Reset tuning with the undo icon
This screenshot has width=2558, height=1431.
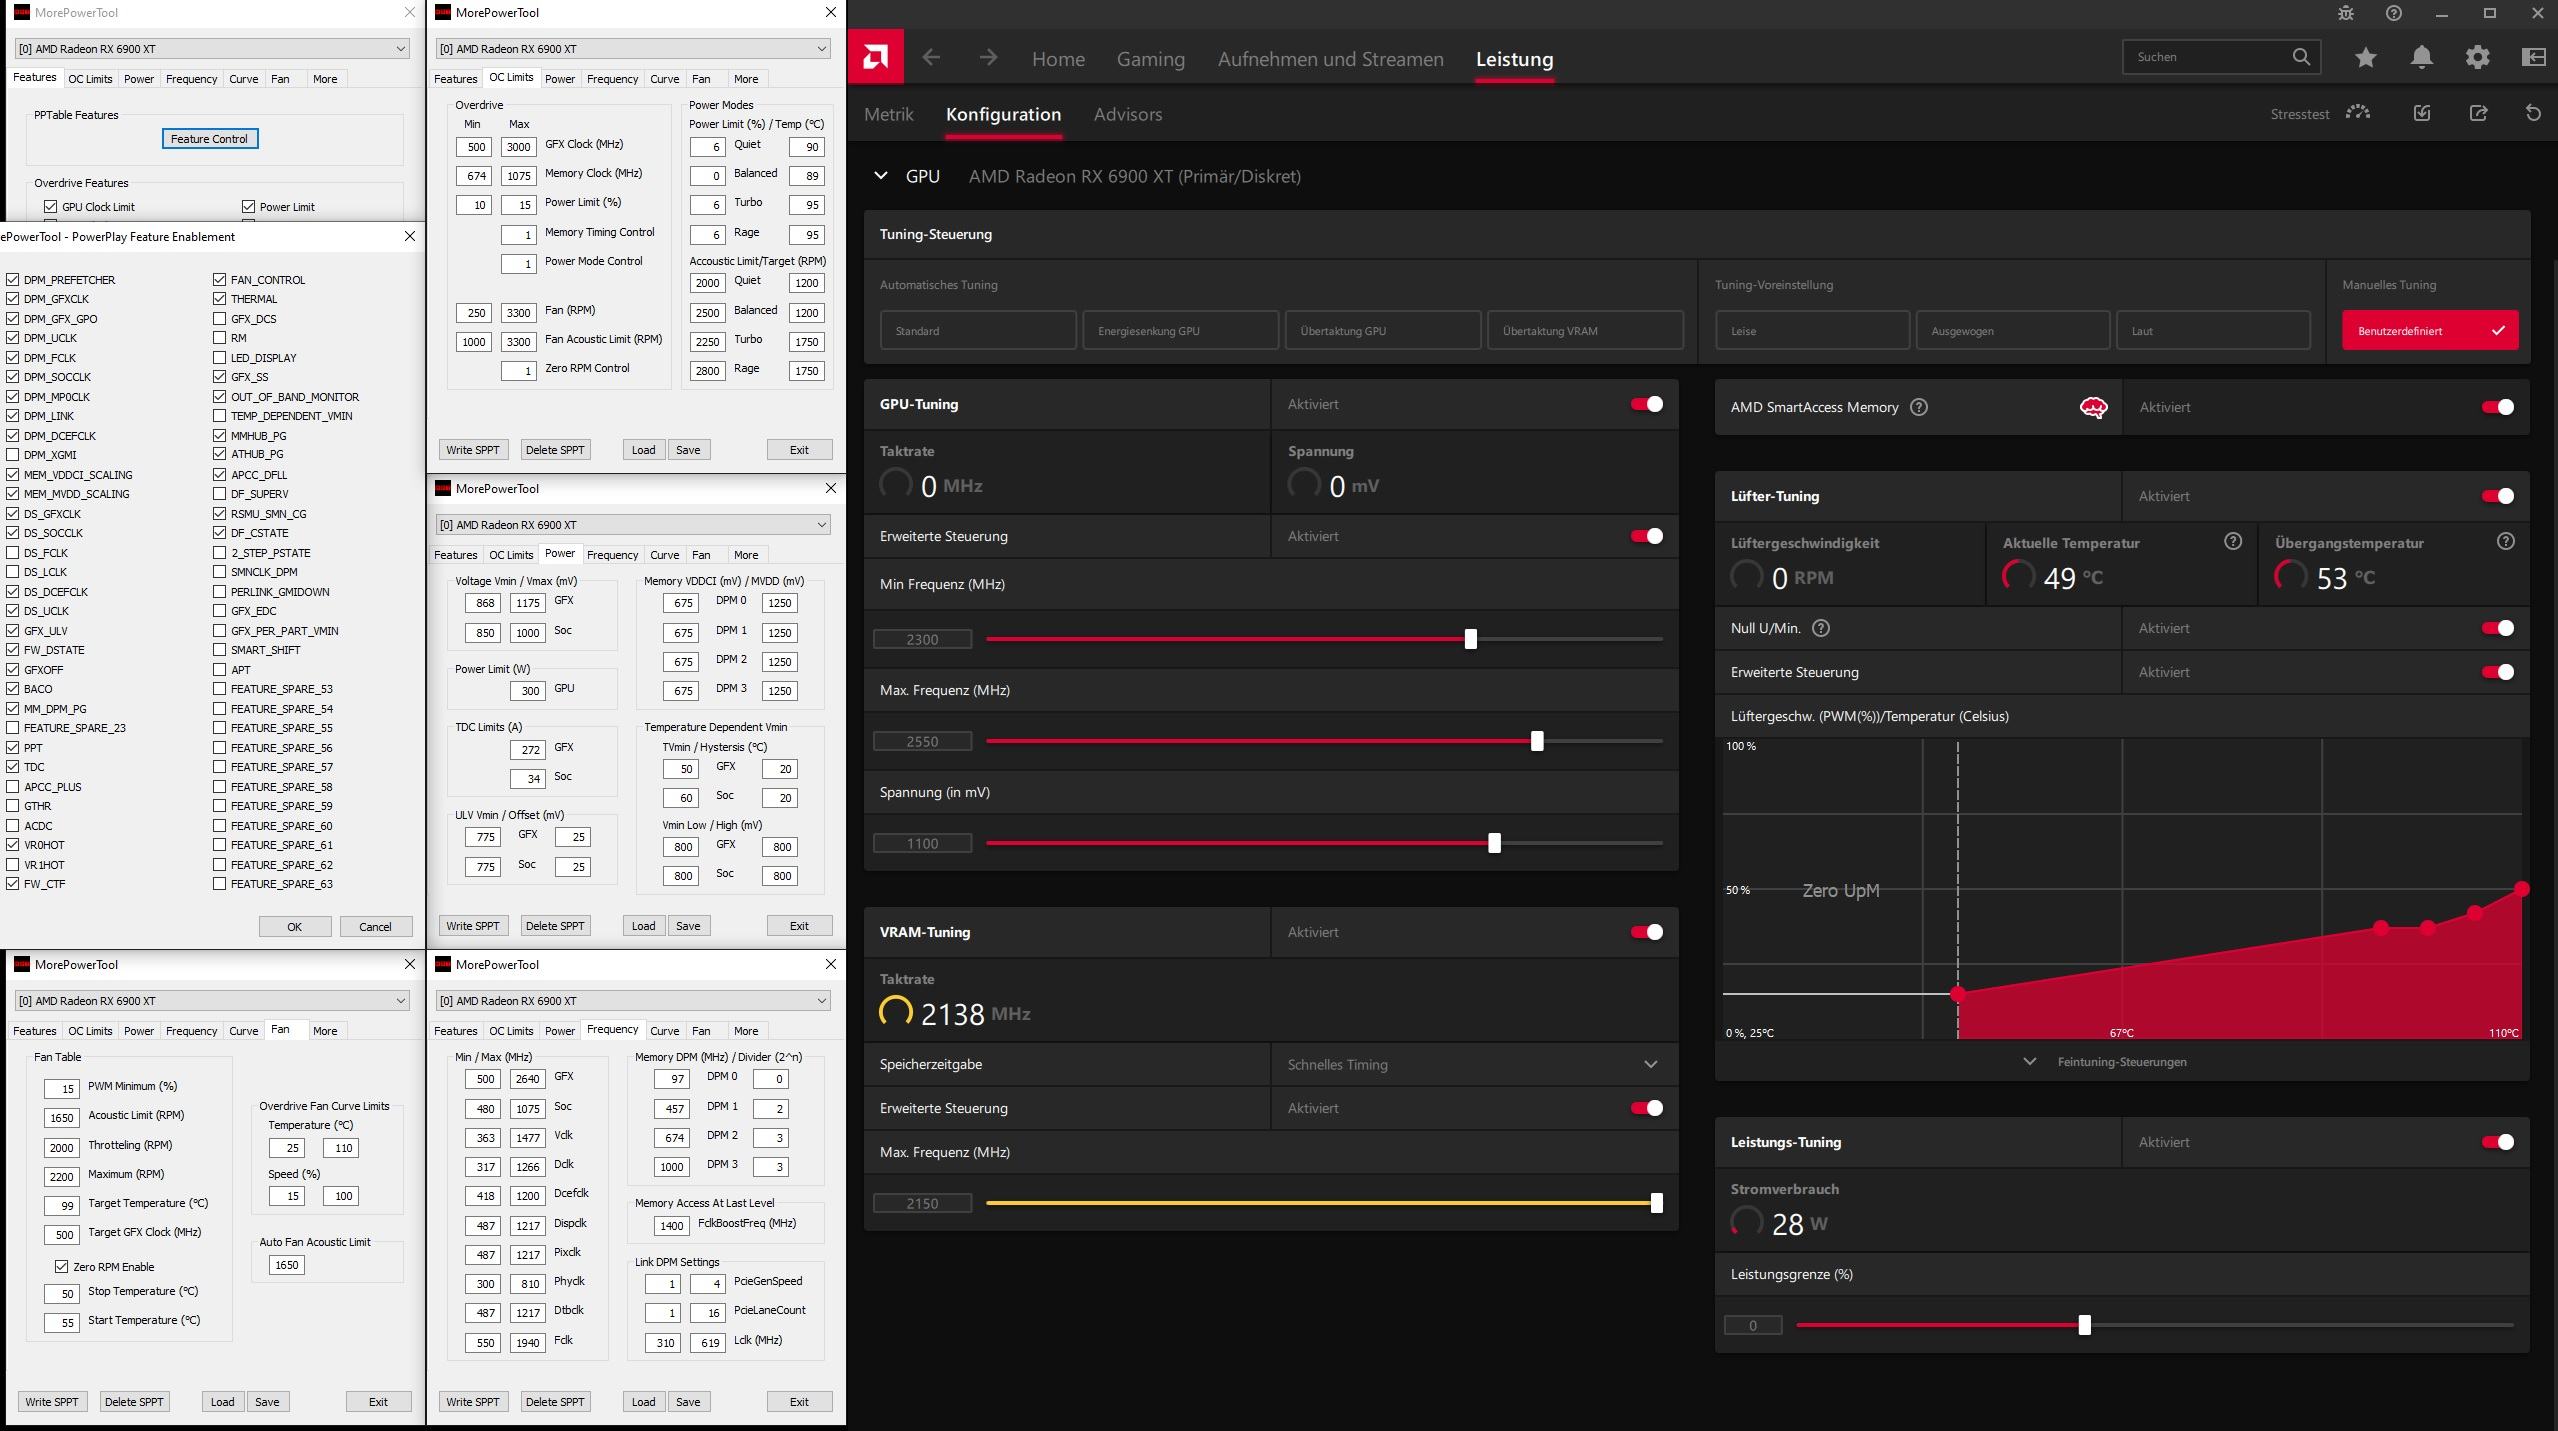click(2533, 113)
